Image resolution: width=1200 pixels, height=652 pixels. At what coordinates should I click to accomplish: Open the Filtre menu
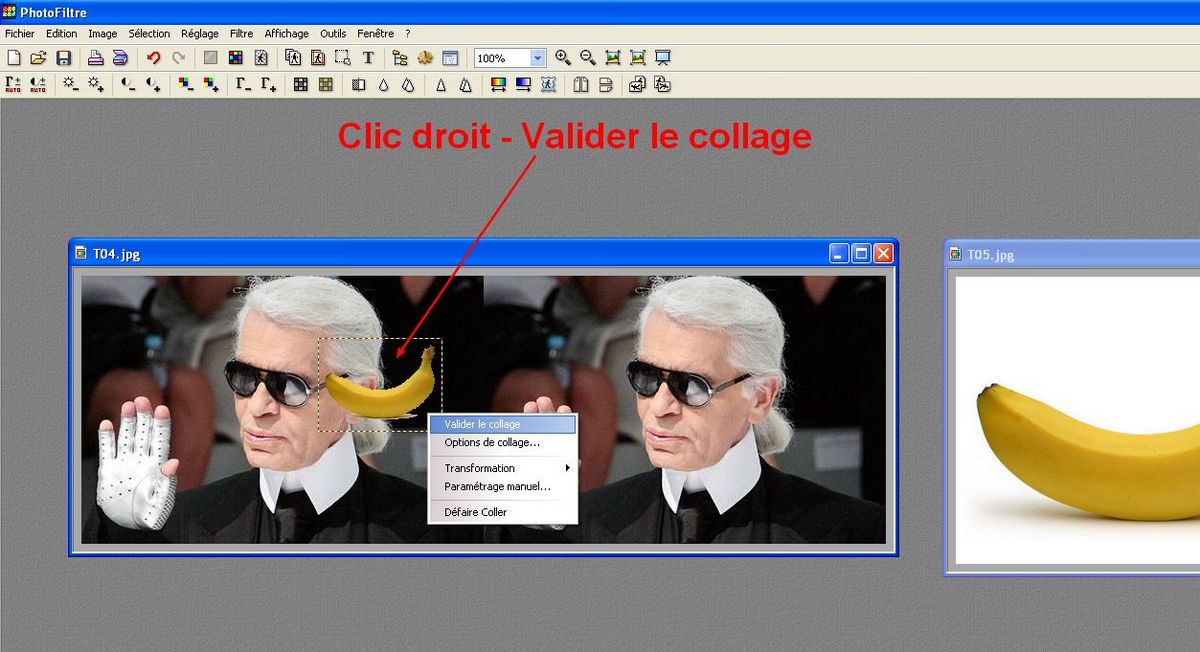tap(241, 33)
